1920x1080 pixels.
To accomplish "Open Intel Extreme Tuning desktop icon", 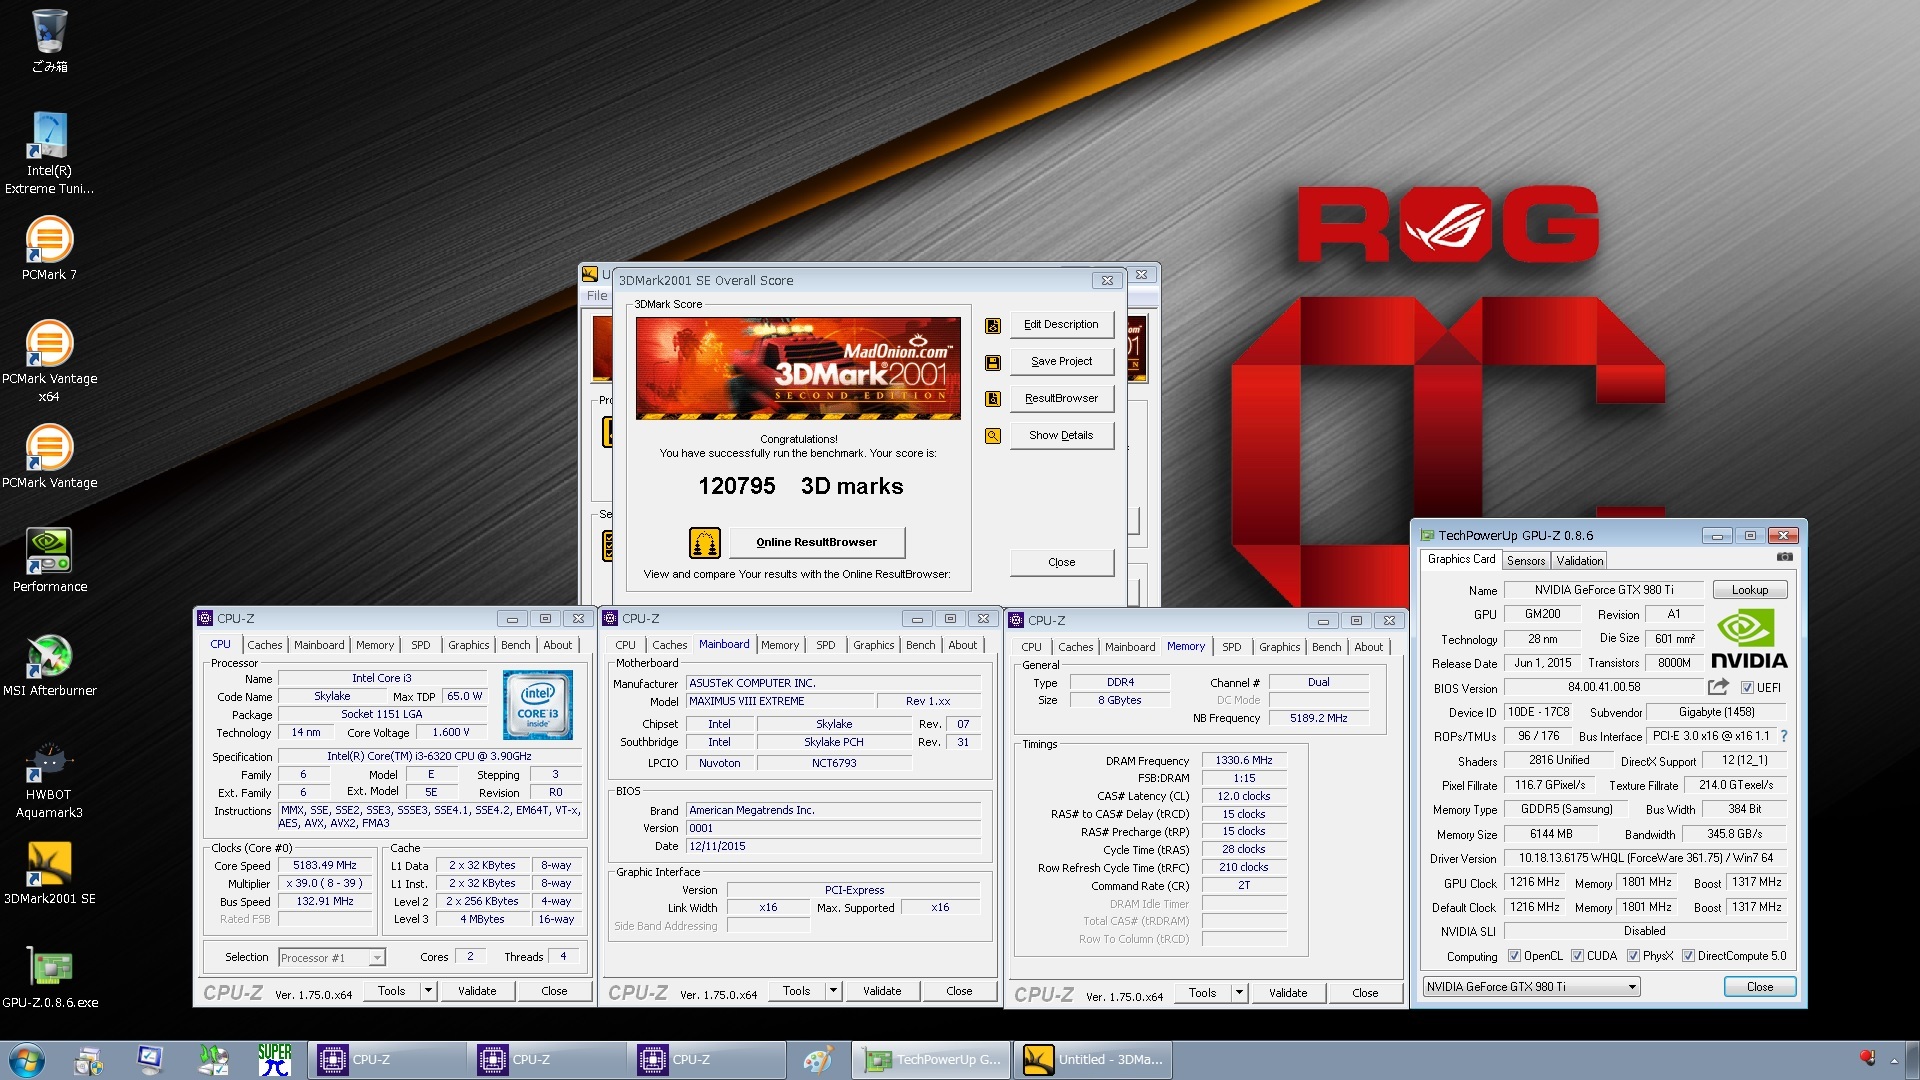I will [49, 152].
